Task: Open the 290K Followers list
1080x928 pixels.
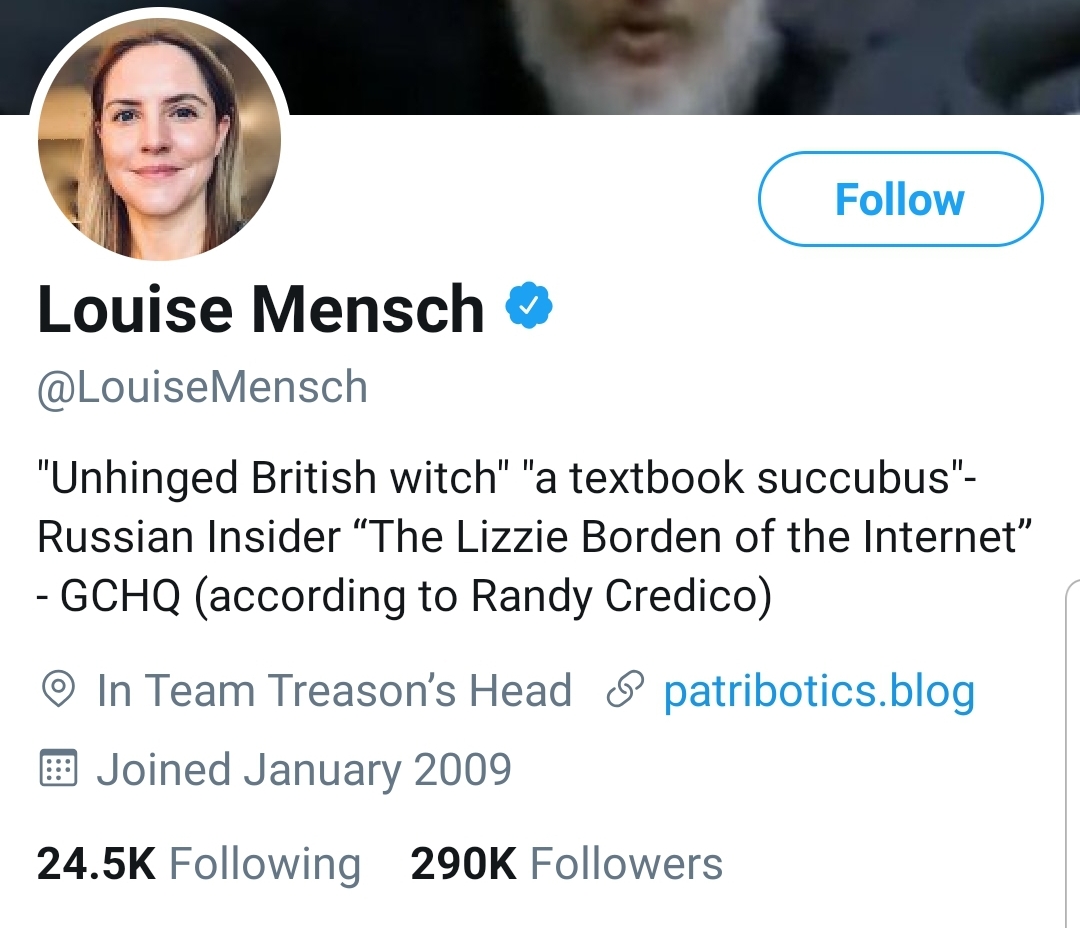Action: point(565,863)
